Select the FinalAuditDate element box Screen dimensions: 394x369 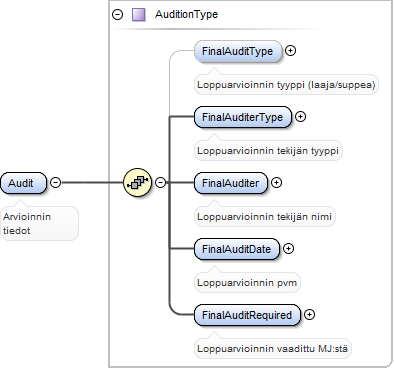tap(237, 249)
